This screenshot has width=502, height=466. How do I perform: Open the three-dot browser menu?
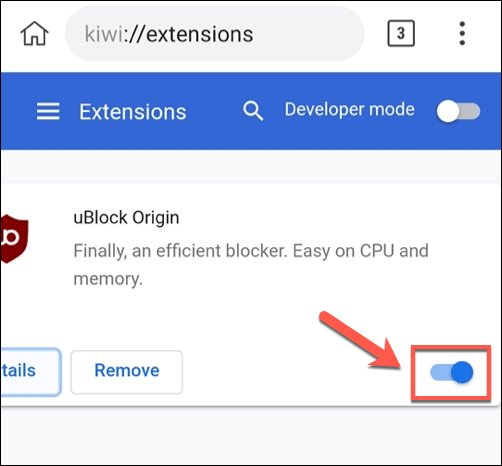462,33
